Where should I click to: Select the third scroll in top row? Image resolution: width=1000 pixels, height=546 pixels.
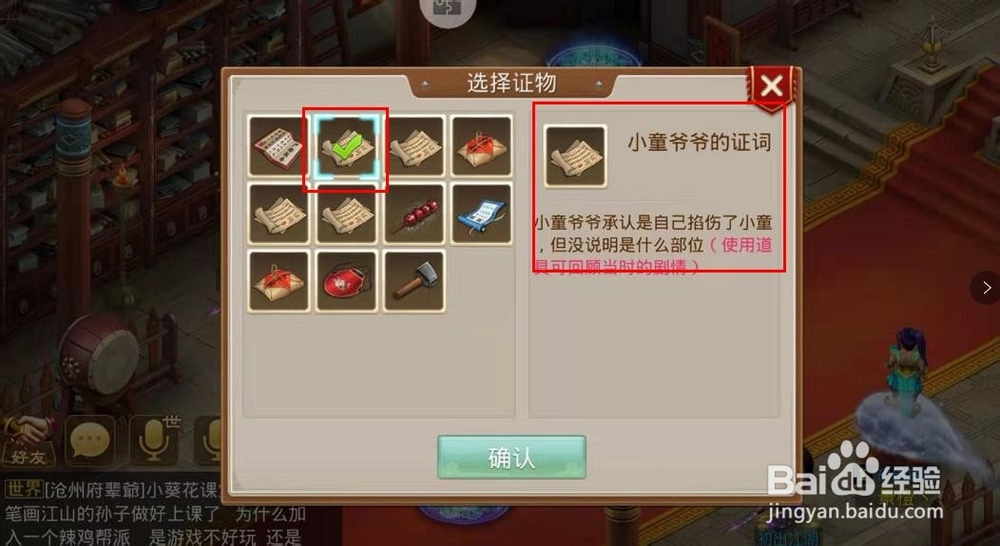(414, 146)
